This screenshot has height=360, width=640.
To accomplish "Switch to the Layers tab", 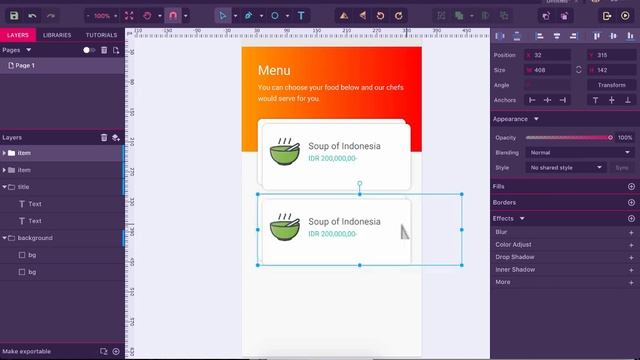I will coord(18,35).
